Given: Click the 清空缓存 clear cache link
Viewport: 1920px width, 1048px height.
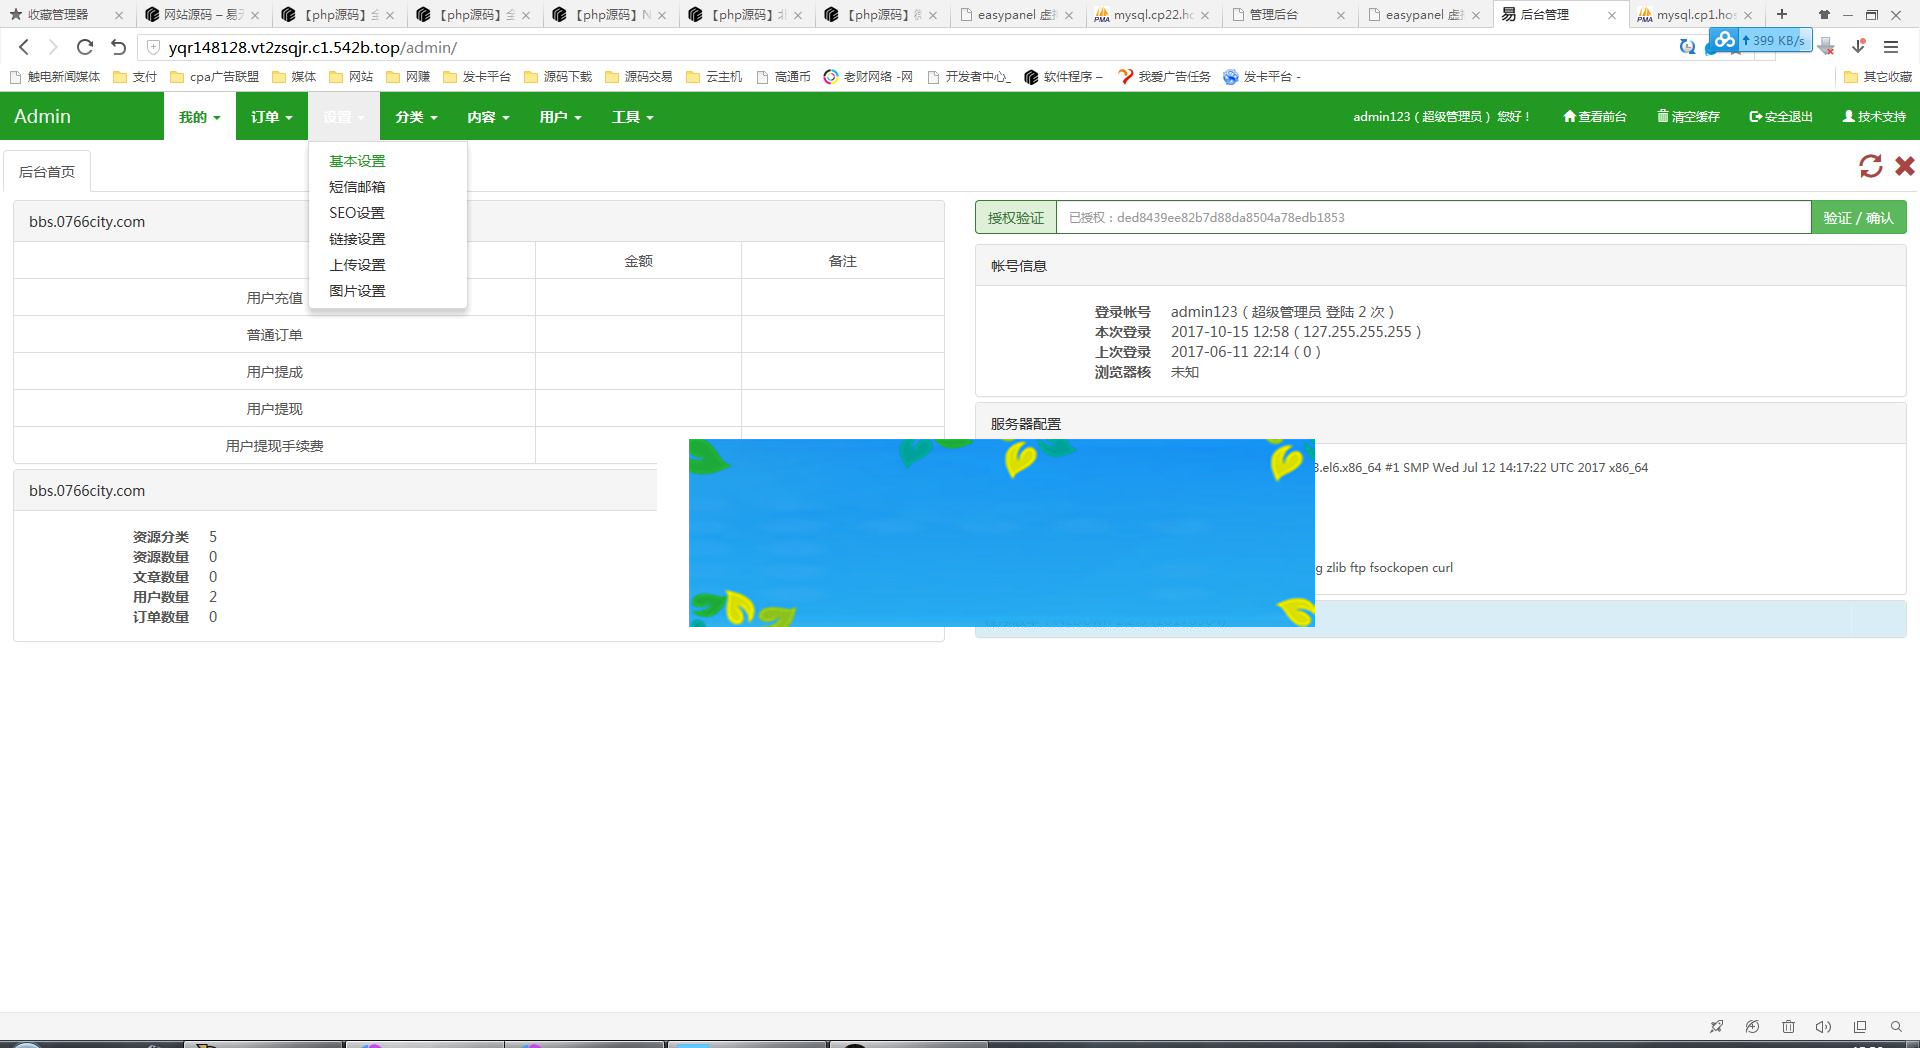Looking at the screenshot, I should pos(1688,117).
